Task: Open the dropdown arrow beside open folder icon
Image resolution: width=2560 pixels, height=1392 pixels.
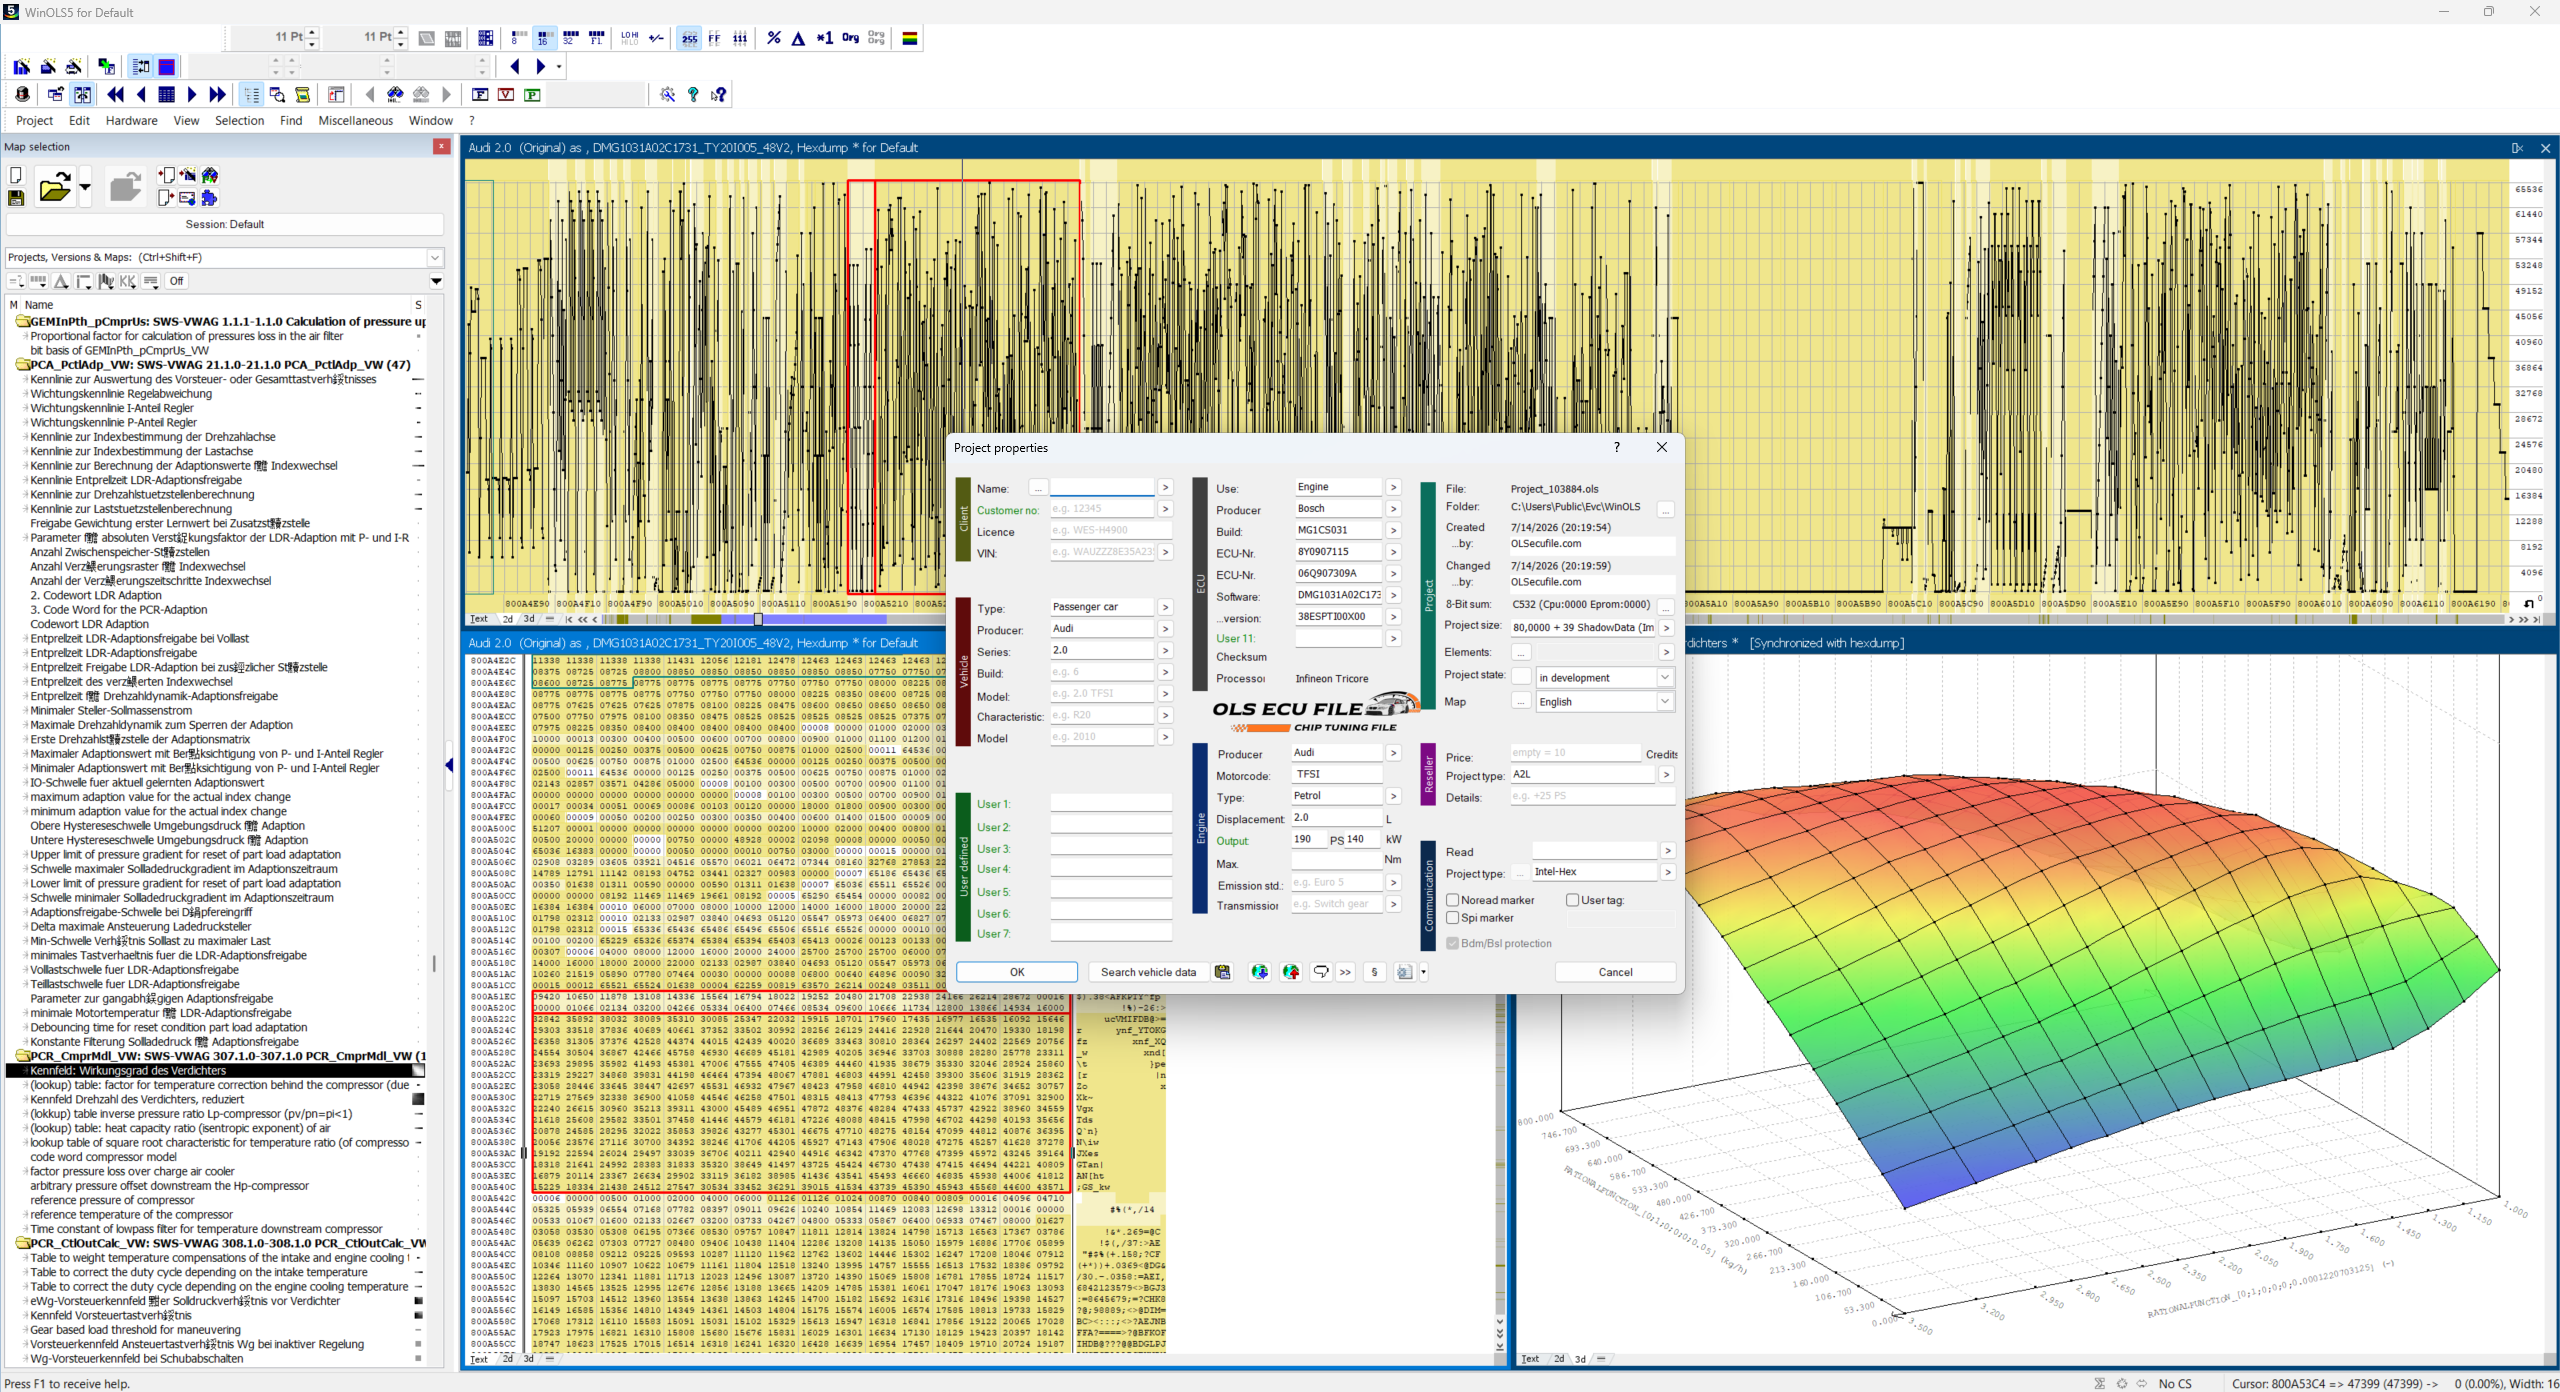Action: tap(85, 187)
